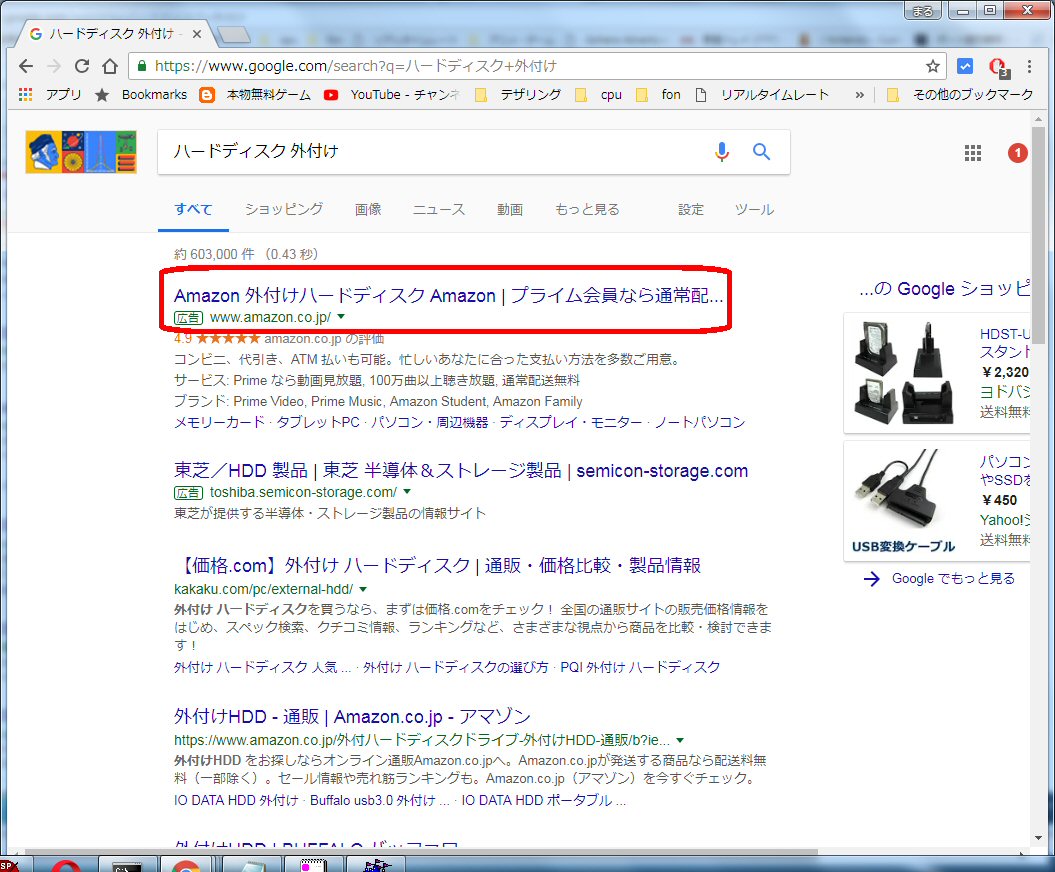Expand dropdown arrow beside www.amazon.co.jp/

341,317
